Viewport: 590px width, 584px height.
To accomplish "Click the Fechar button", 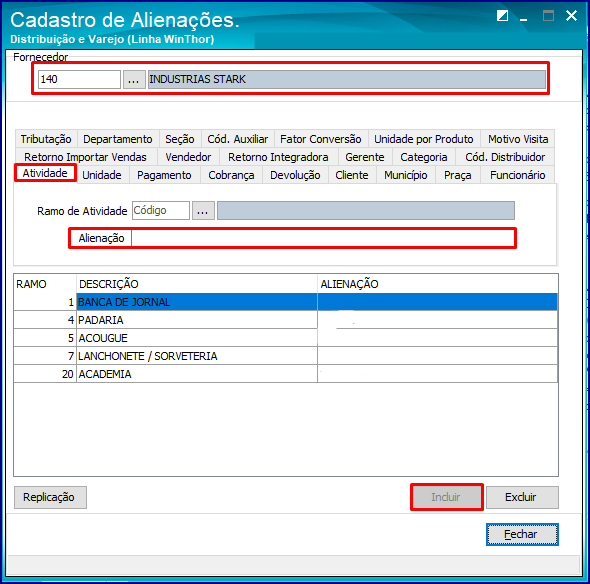I will (522, 534).
